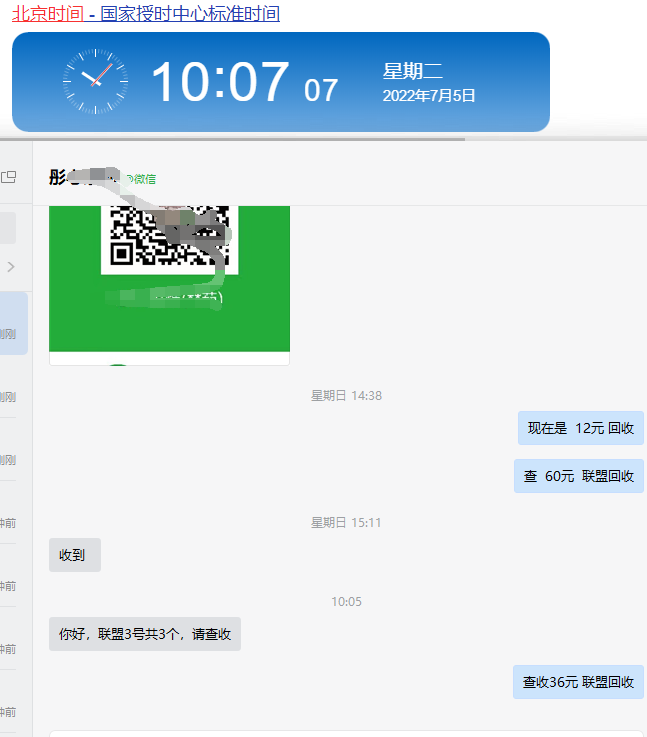The height and width of the screenshot is (737, 647).
Task: Click the sidebar search box
Action: (8, 228)
